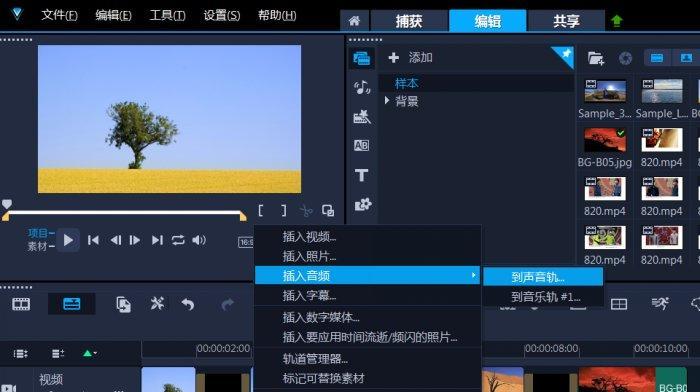700x392 pixels.
Task: Select 到声音轨... submenu option
Action: 543,277
